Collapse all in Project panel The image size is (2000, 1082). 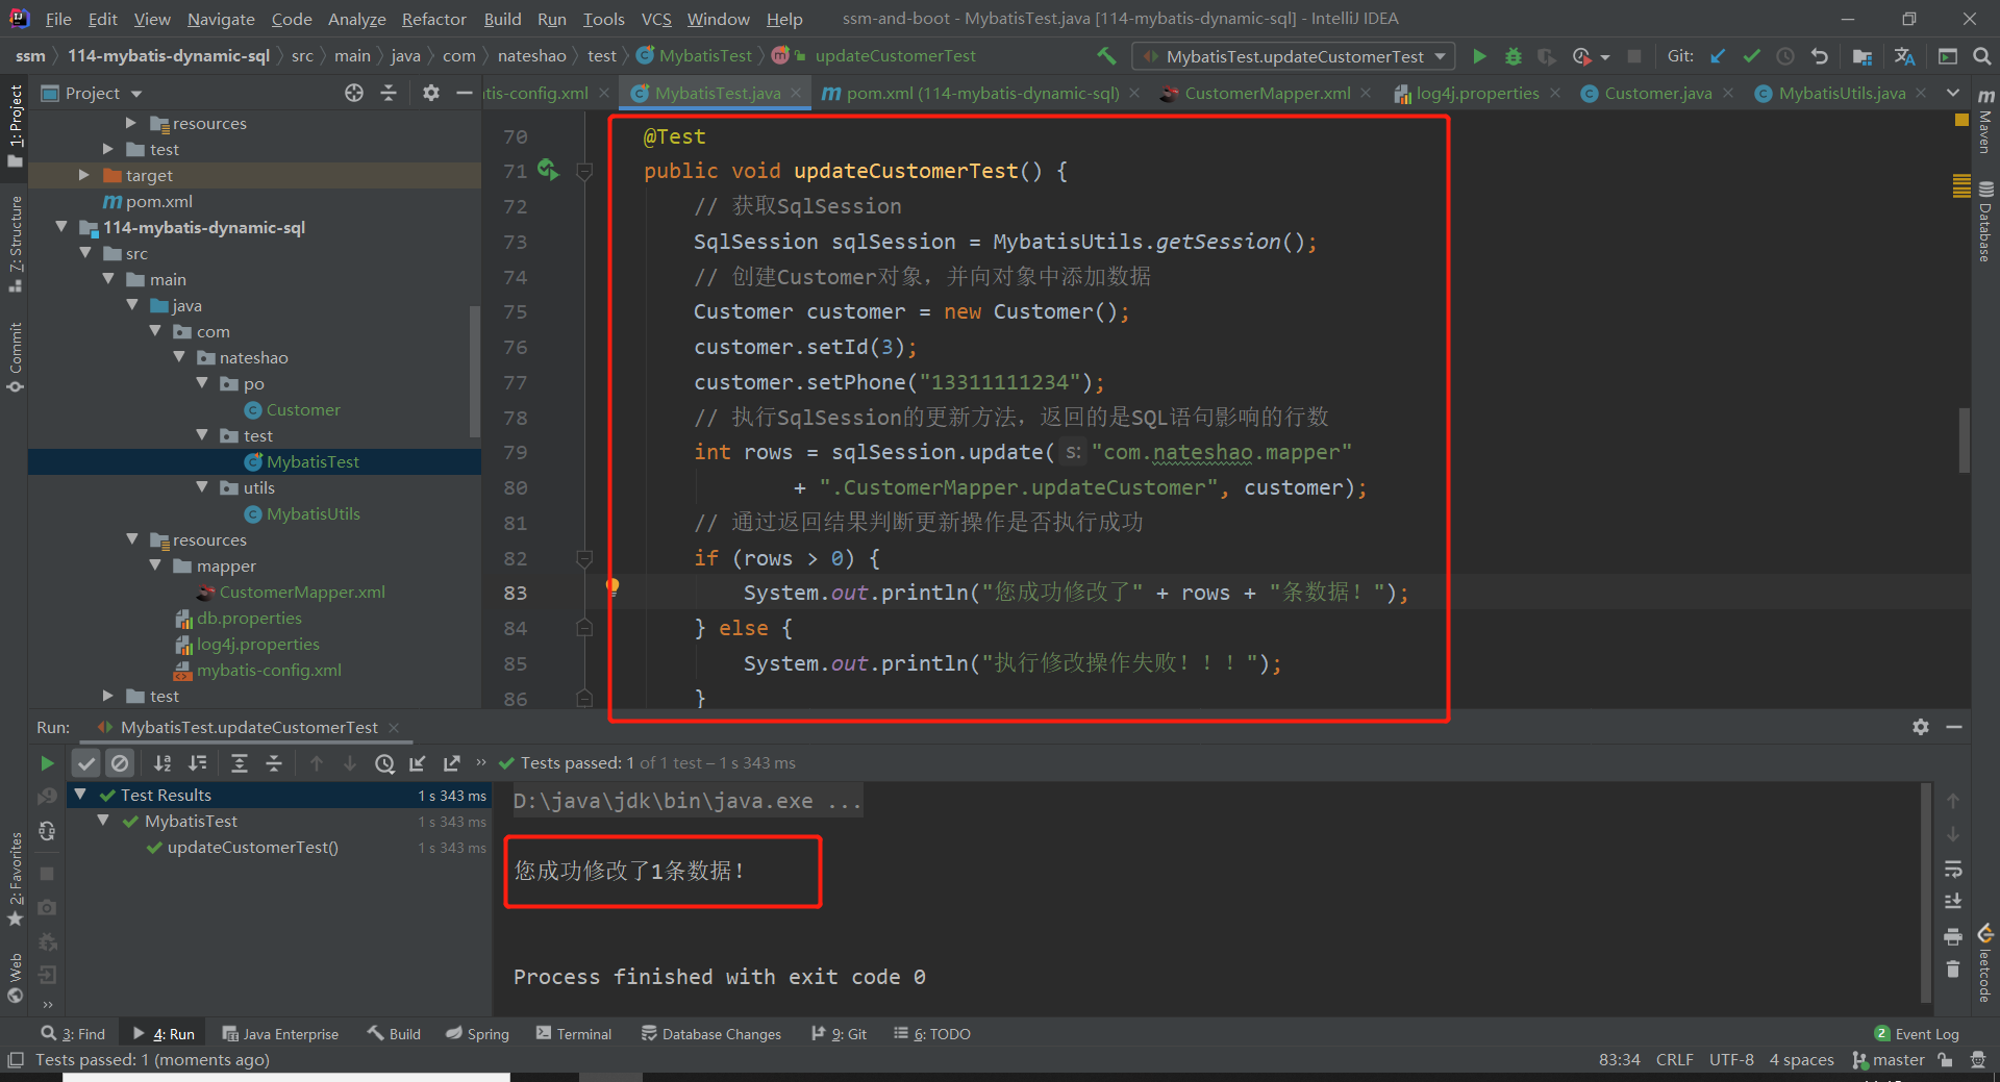pyautogui.click(x=389, y=93)
